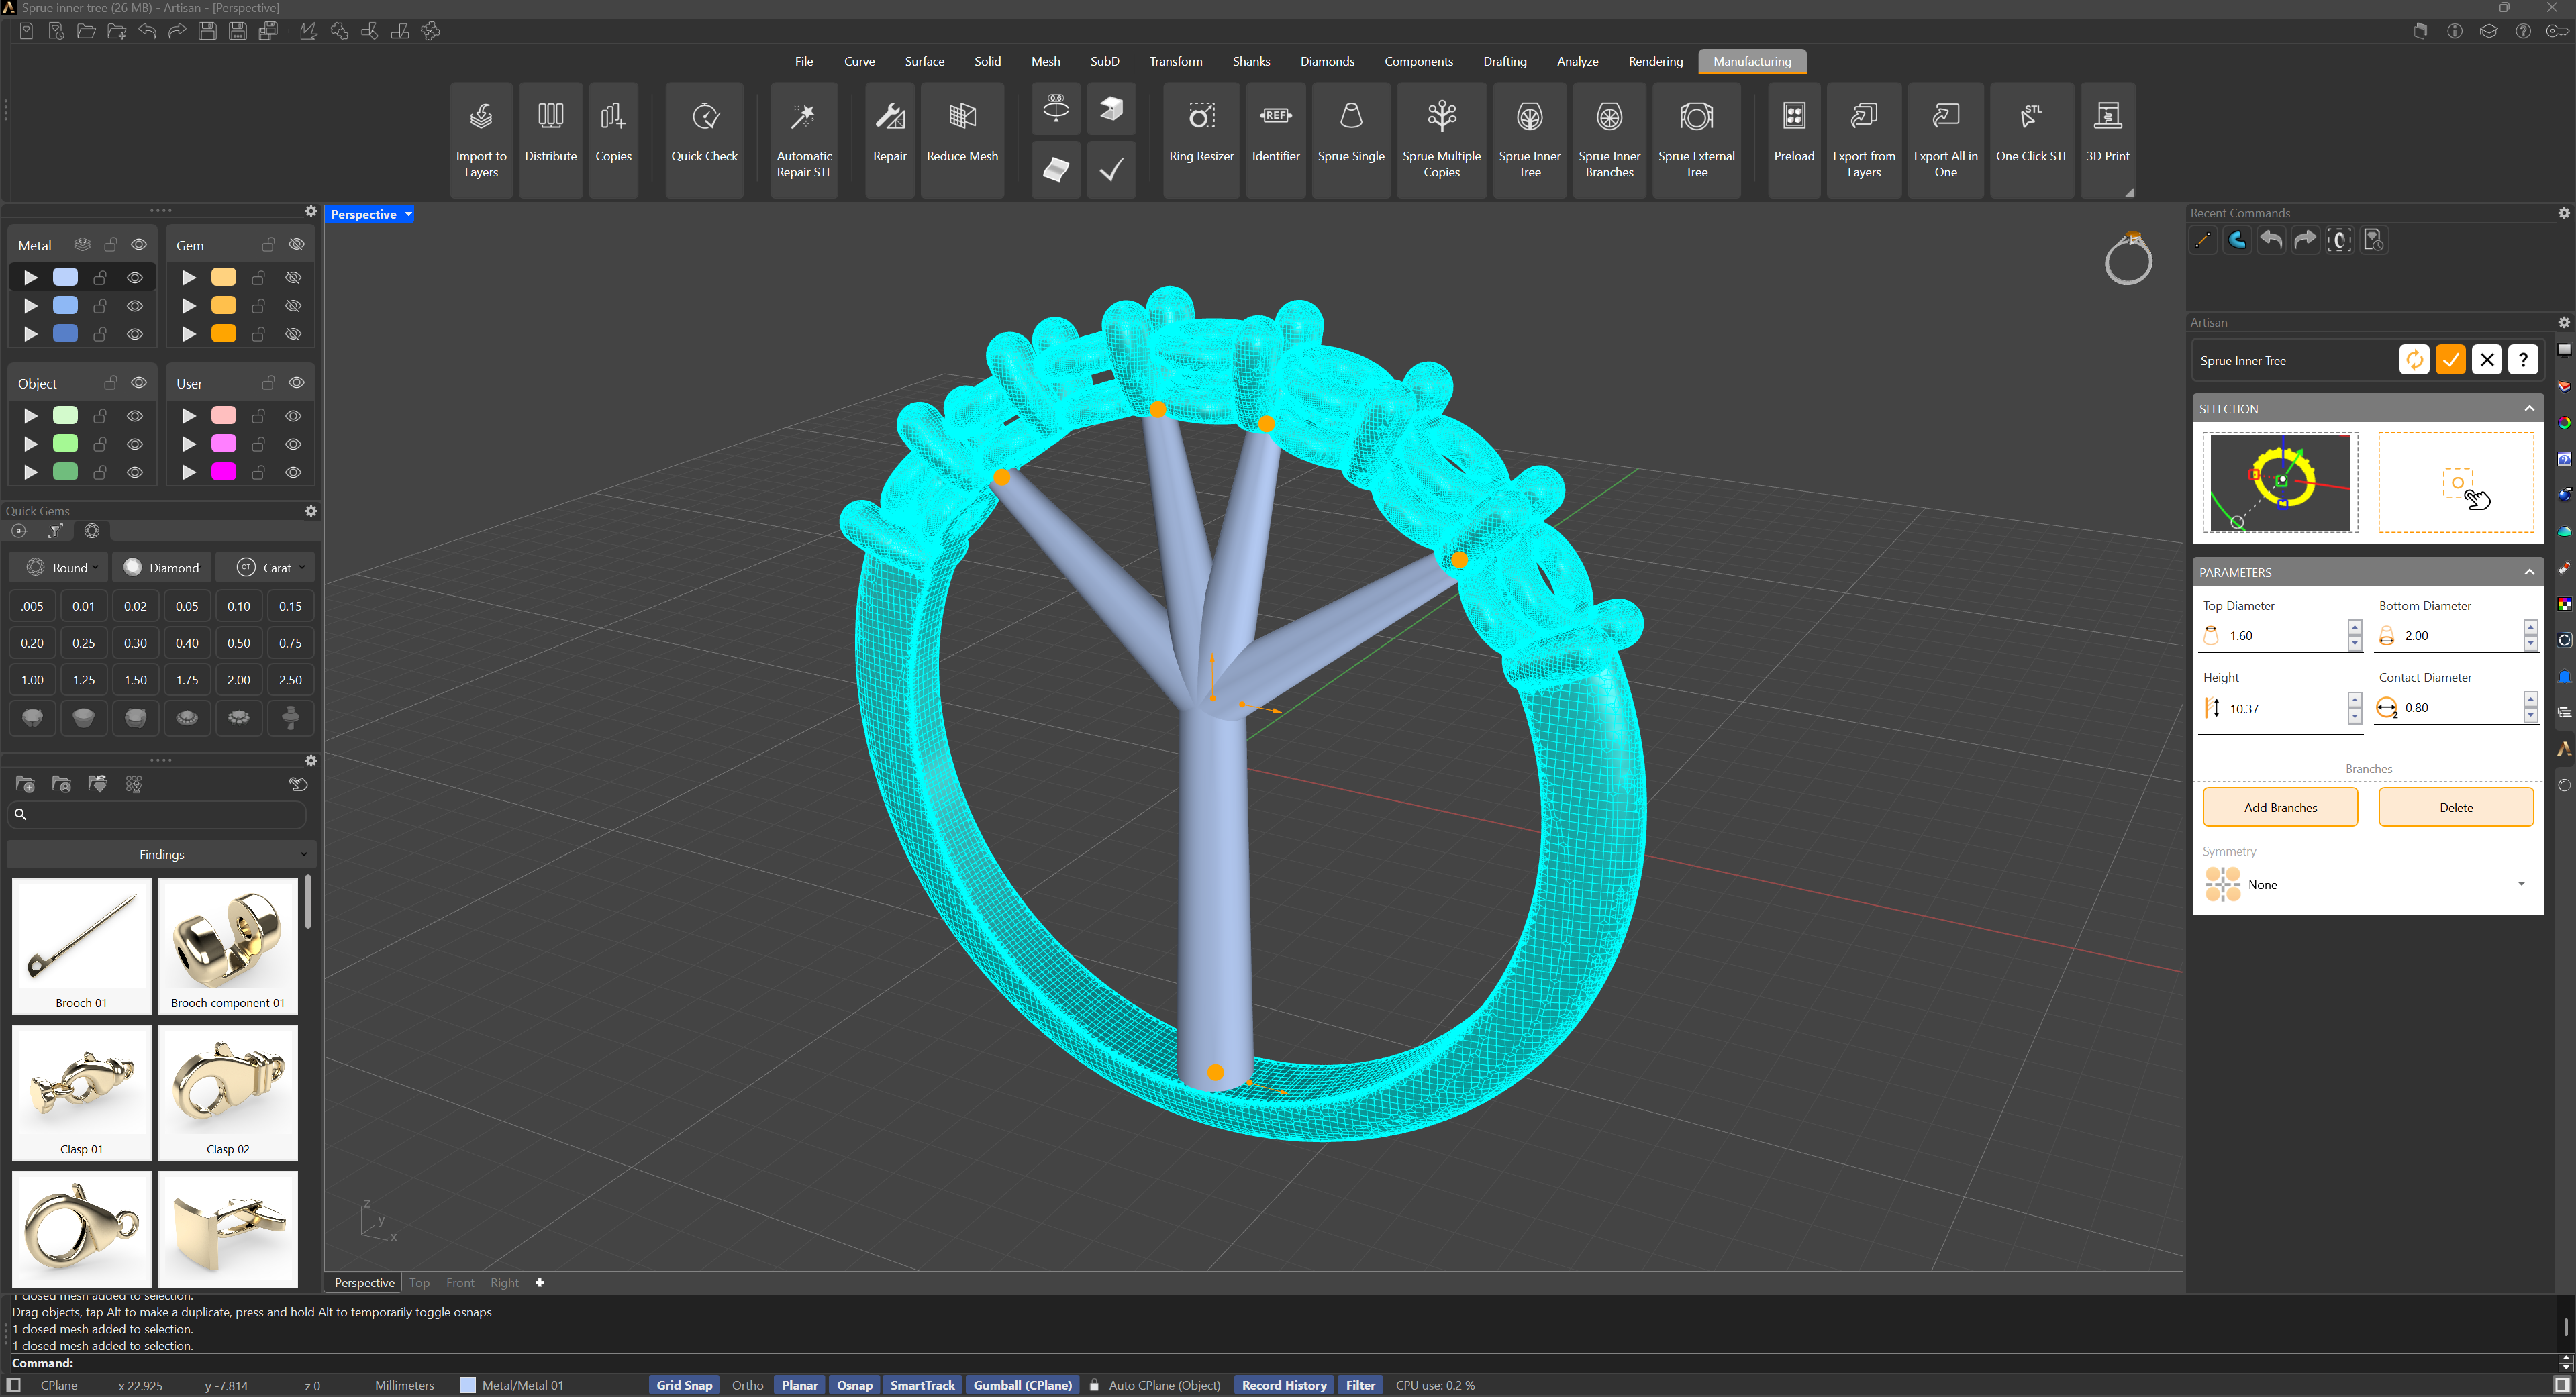The height and width of the screenshot is (1397, 2576).
Task: Open Sprue Inner Branches tool
Action: [x=1609, y=140]
